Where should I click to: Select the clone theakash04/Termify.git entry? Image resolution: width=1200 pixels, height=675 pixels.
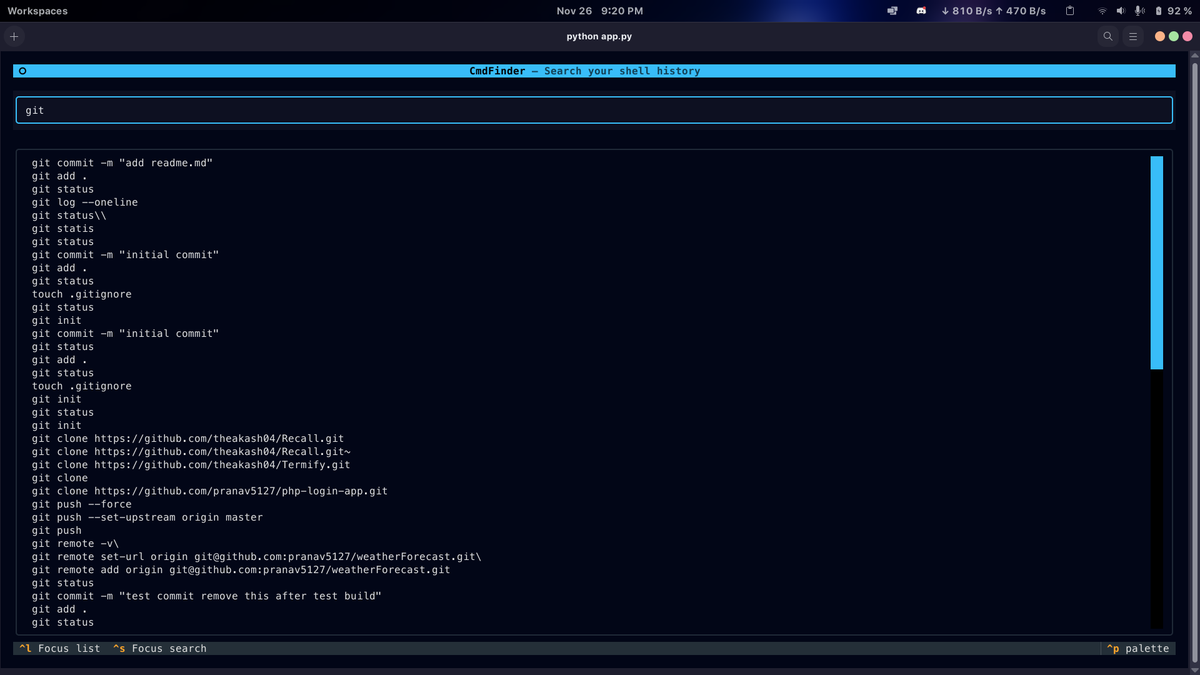click(191, 464)
